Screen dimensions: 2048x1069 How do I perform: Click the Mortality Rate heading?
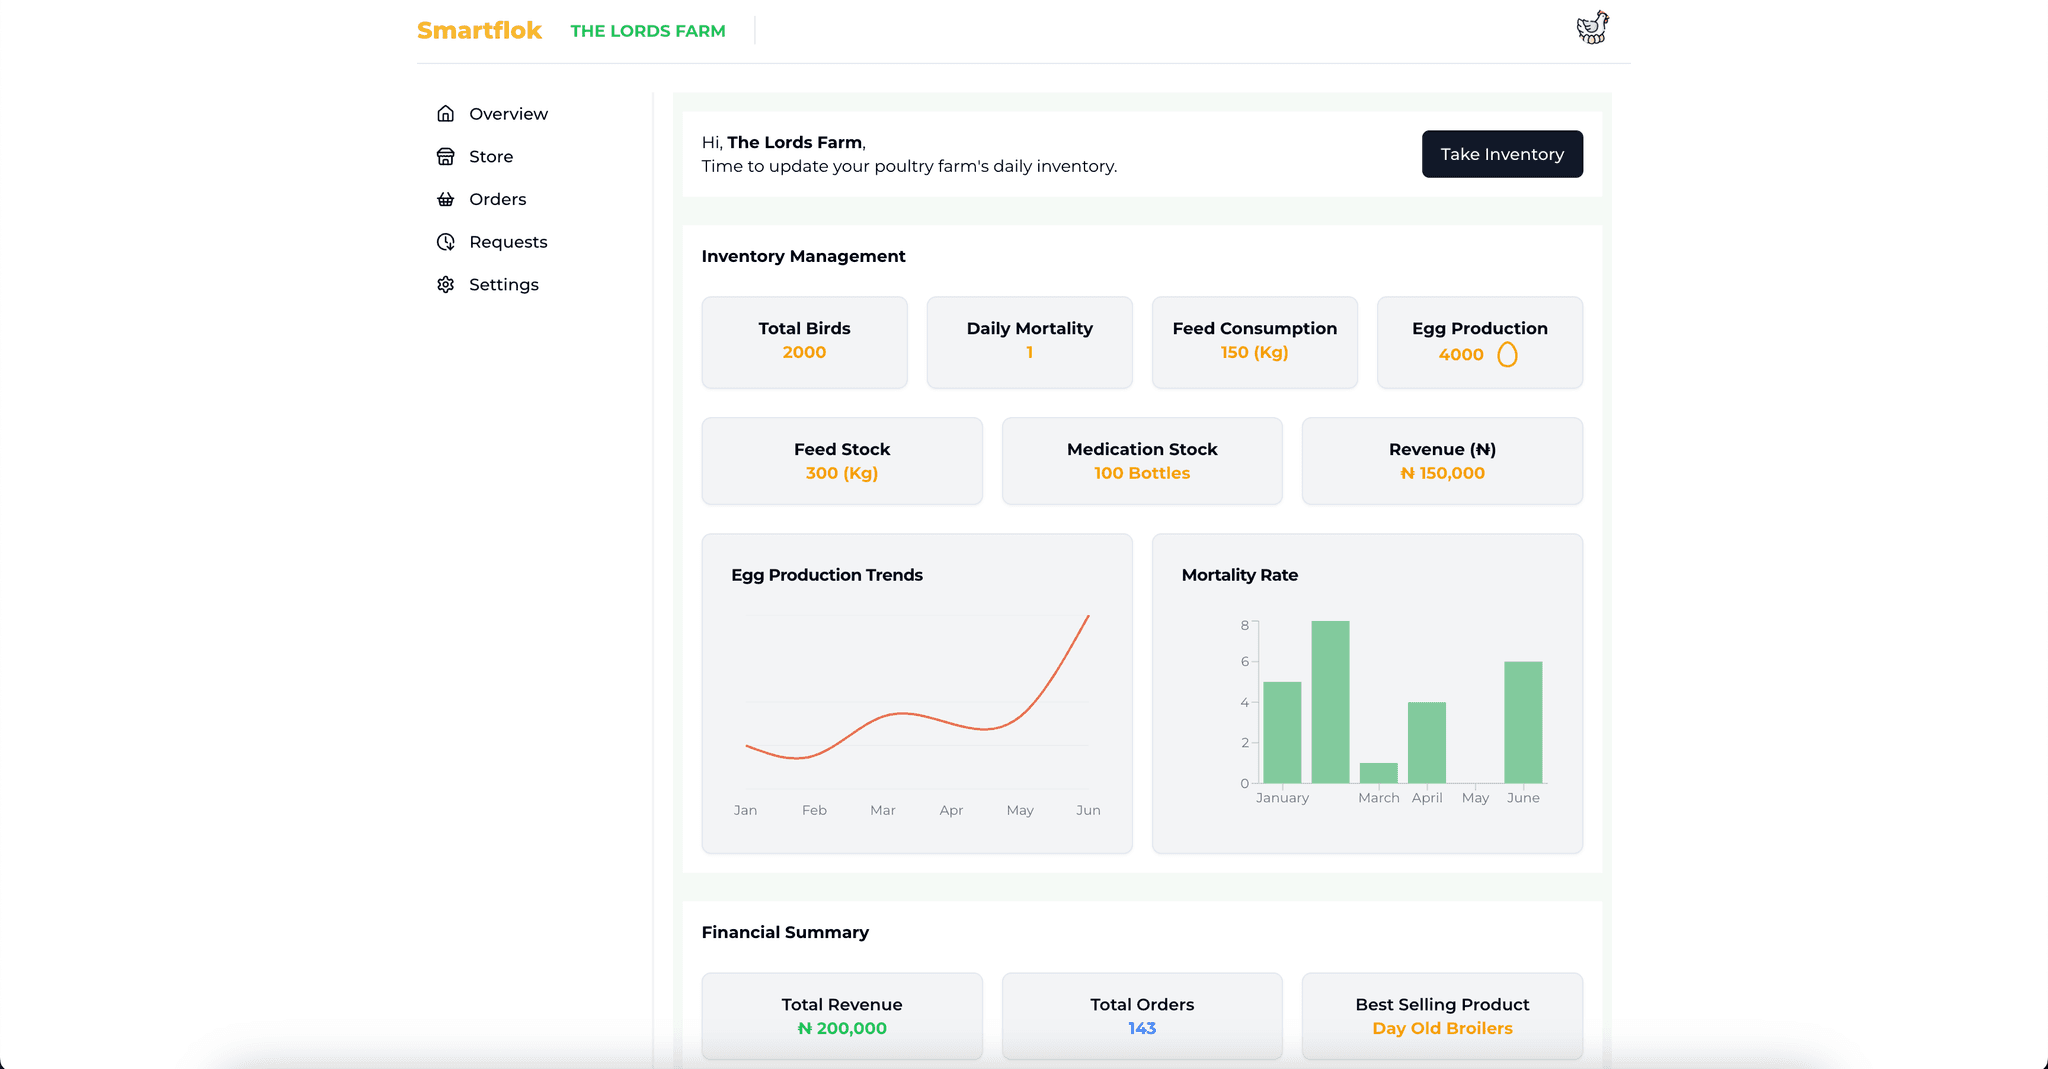[x=1240, y=575]
